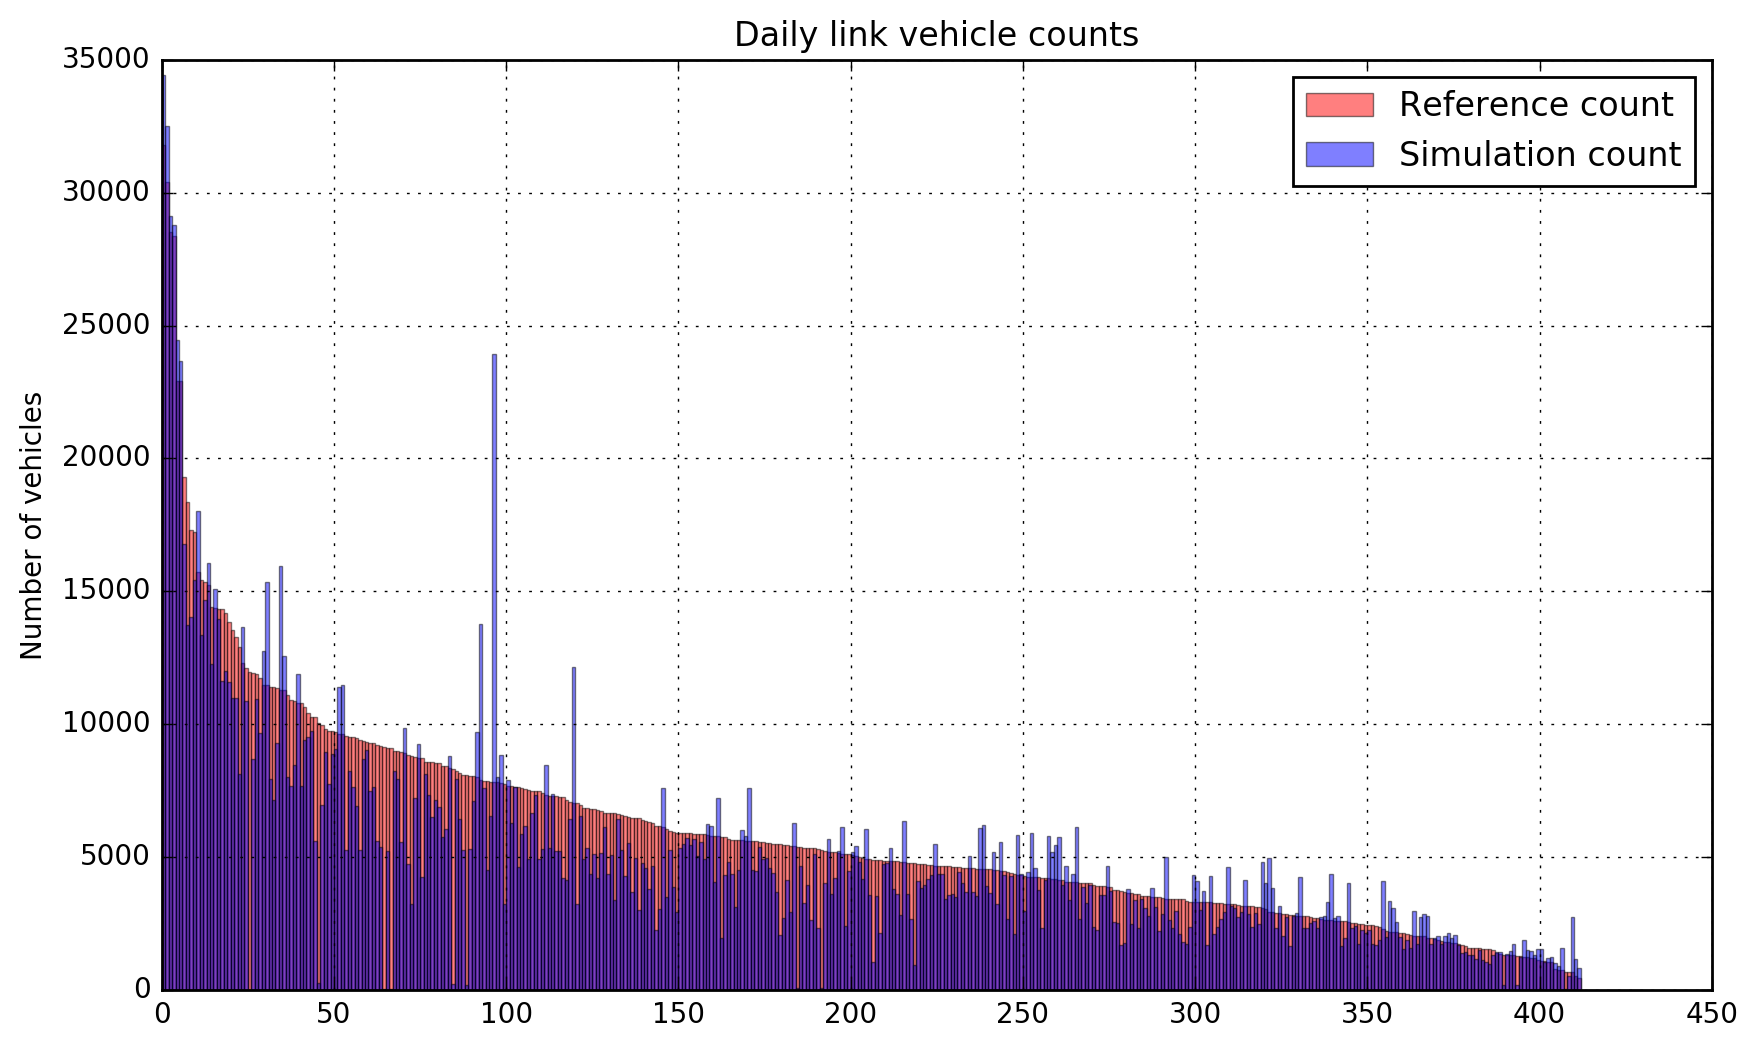Select the "Reference count" legend label
This screenshot has height=1049, width=1758.
(1535, 105)
